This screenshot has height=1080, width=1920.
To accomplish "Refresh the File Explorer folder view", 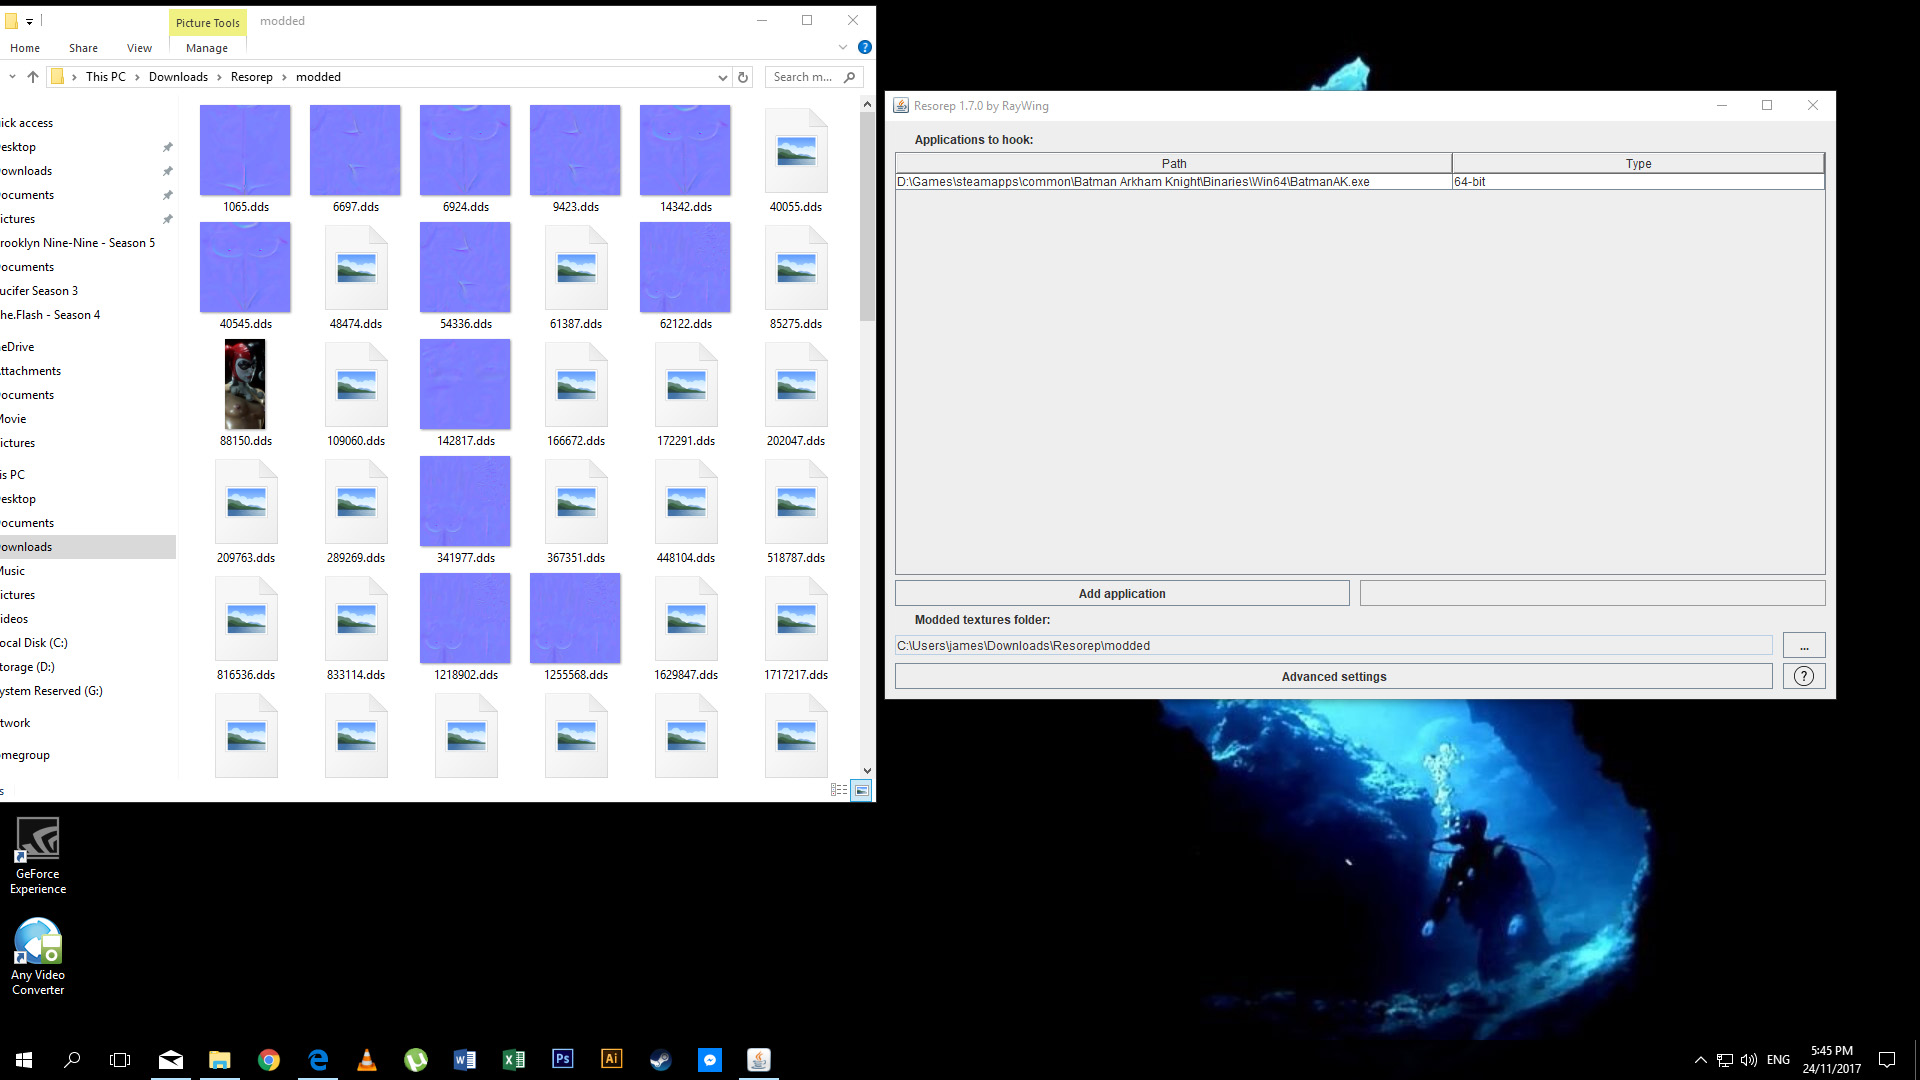I will [743, 77].
